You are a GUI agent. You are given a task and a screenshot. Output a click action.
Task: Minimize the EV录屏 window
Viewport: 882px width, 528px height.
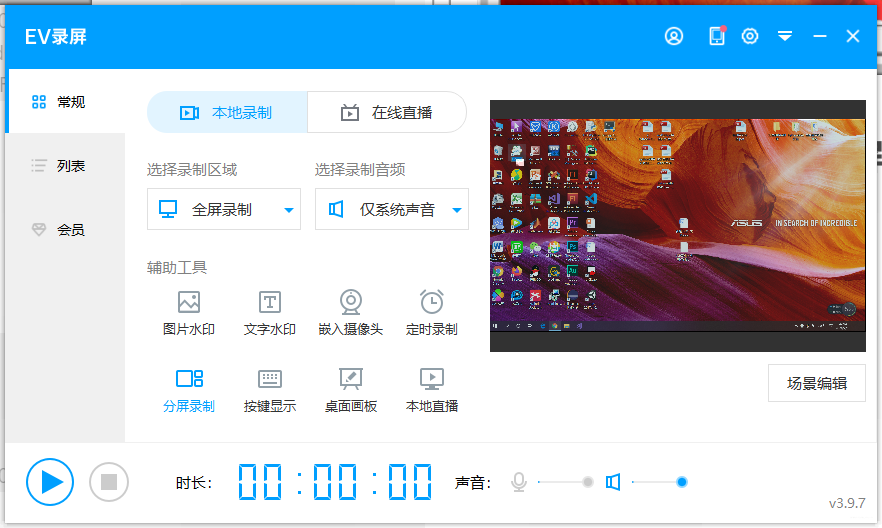pyautogui.click(x=820, y=37)
